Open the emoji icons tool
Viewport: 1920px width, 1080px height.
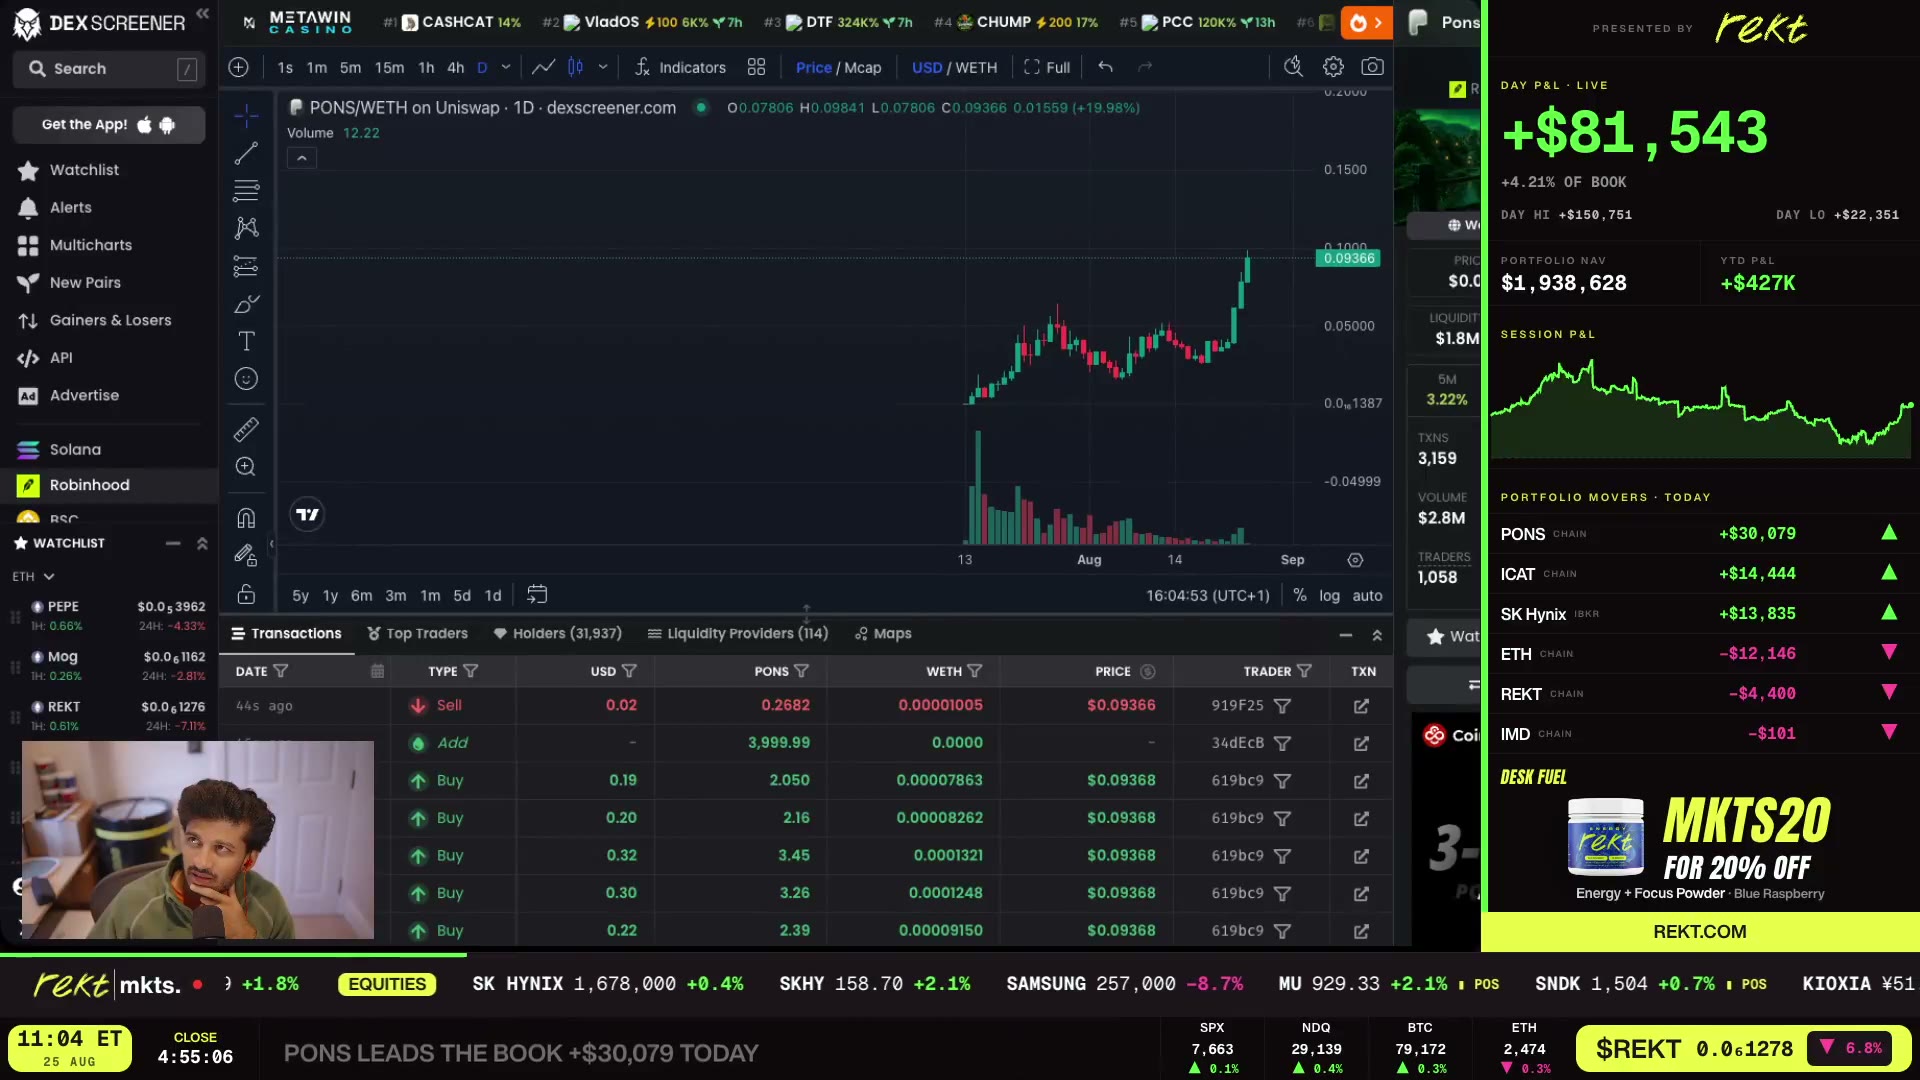(x=246, y=379)
